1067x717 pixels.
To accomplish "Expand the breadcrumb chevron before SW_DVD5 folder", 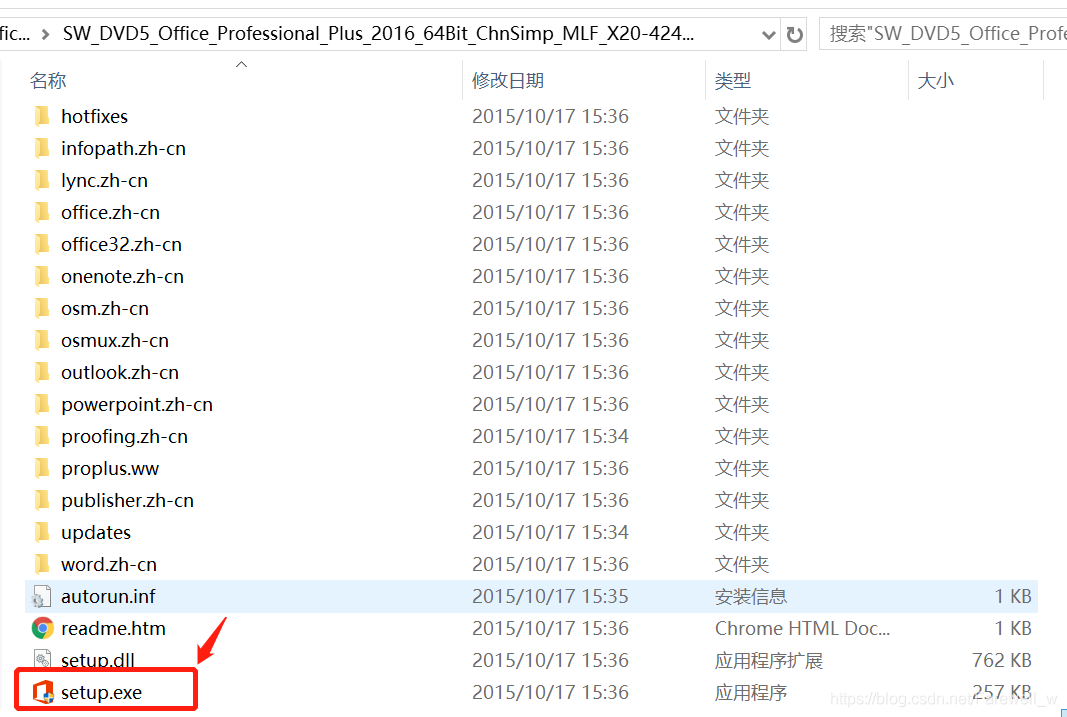I will pyautogui.click(x=46, y=34).
